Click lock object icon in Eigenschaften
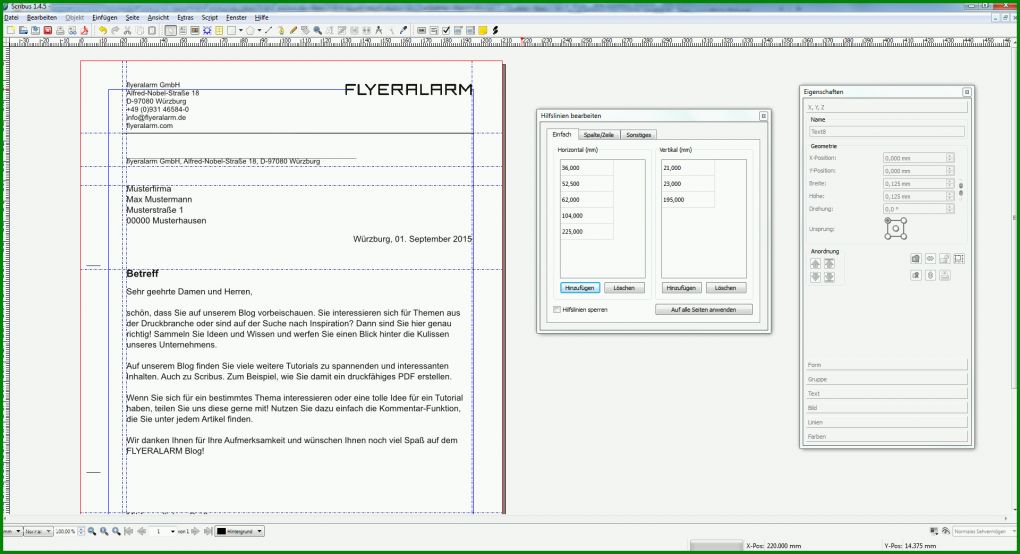The height and width of the screenshot is (554, 1020). pos(945,259)
